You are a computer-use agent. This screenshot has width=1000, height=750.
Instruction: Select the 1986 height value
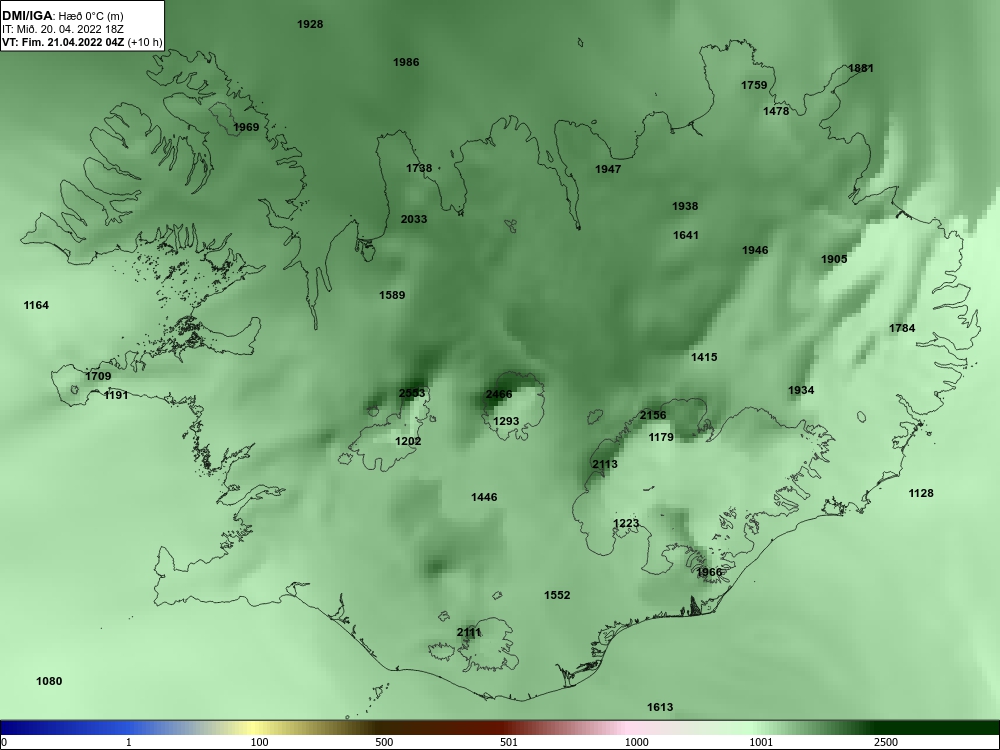(406, 62)
